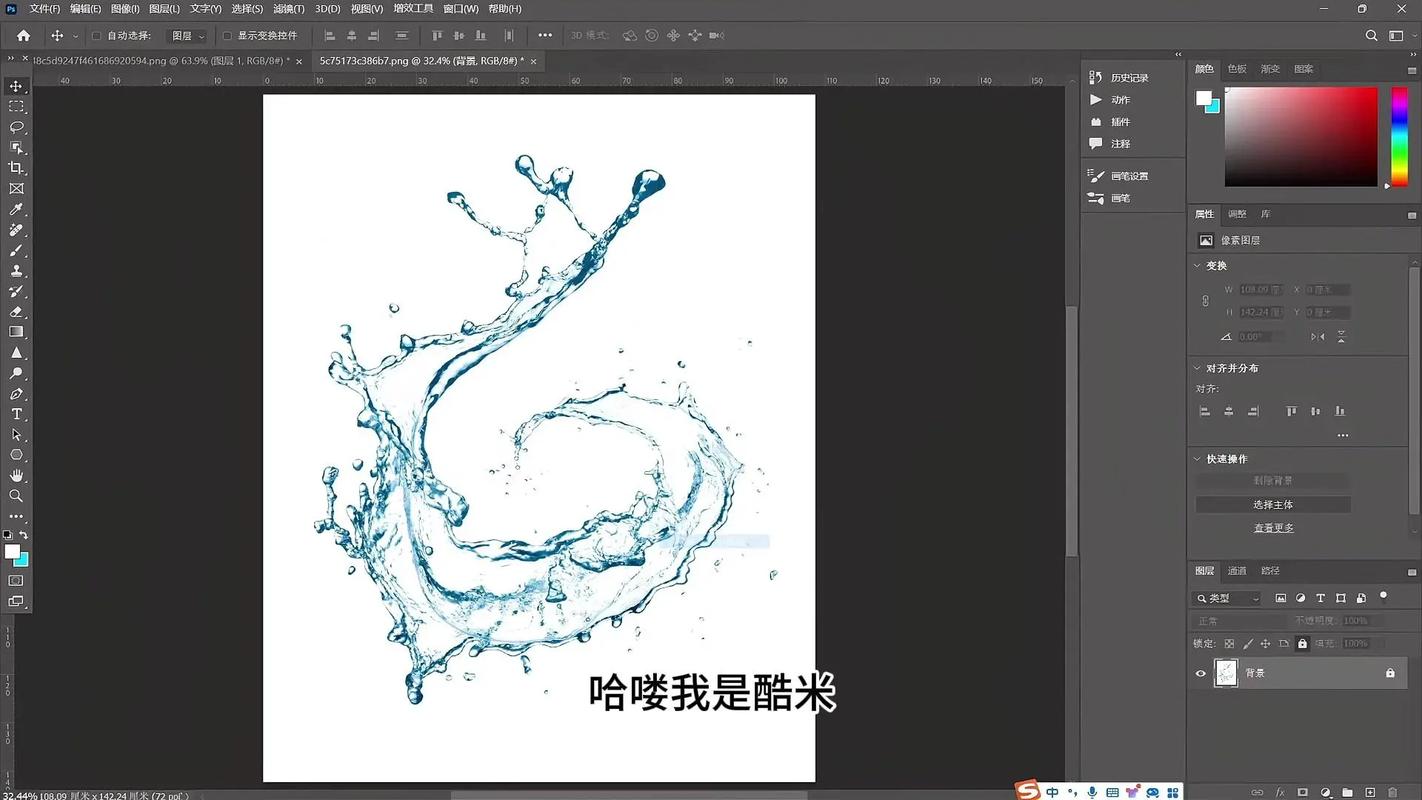Select the Horizontal Type tool
1422x800 pixels.
pyautogui.click(x=16, y=414)
